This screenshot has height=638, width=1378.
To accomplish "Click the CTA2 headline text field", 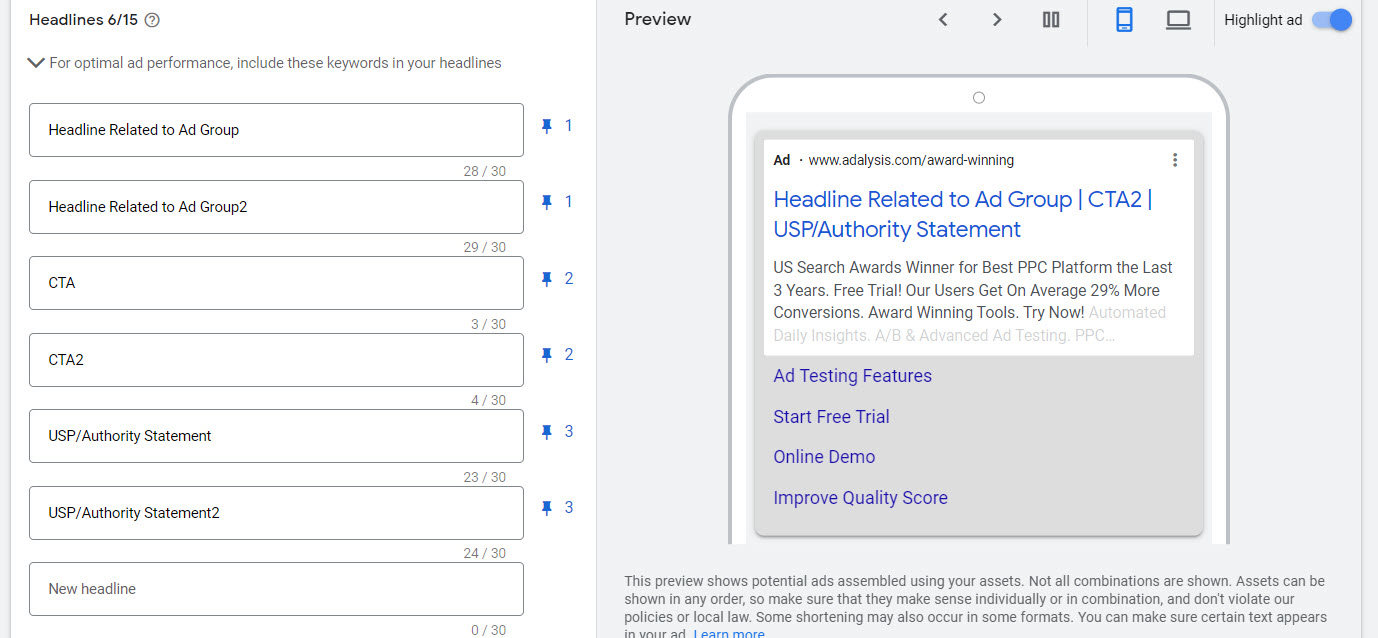I will pos(276,360).
